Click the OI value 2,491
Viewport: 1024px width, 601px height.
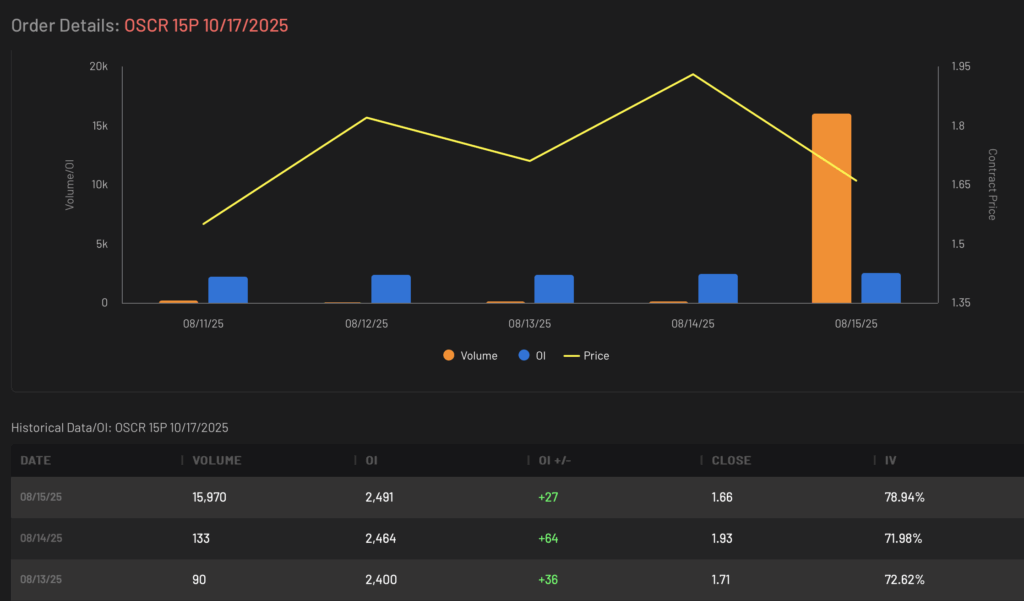tap(379, 497)
